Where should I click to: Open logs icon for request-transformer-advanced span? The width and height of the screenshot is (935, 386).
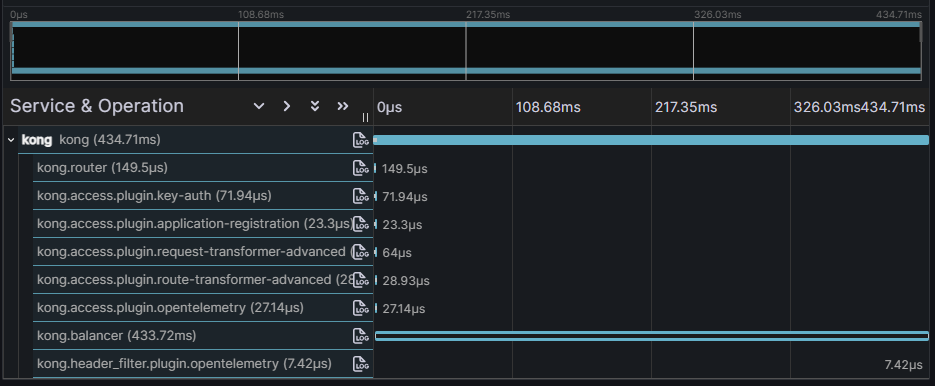[x=360, y=252]
